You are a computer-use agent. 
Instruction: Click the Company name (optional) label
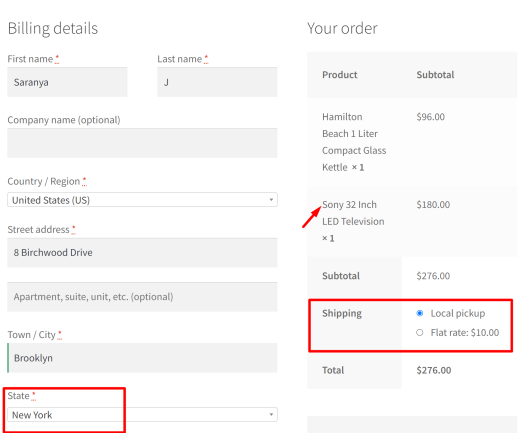[64, 120]
